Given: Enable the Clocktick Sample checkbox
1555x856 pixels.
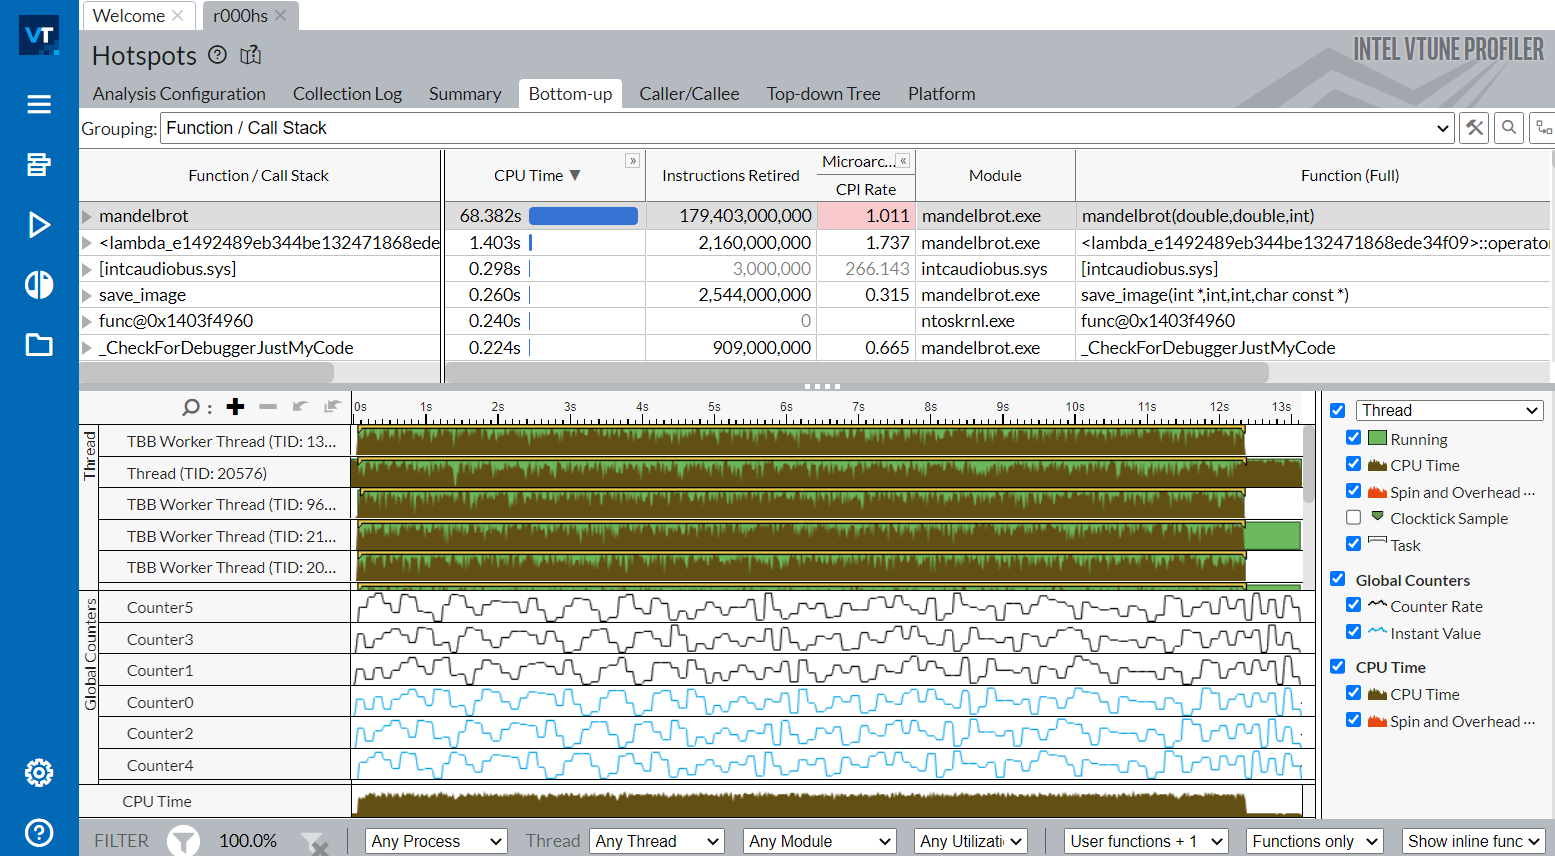Looking at the screenshot, I should point(1353,518).
